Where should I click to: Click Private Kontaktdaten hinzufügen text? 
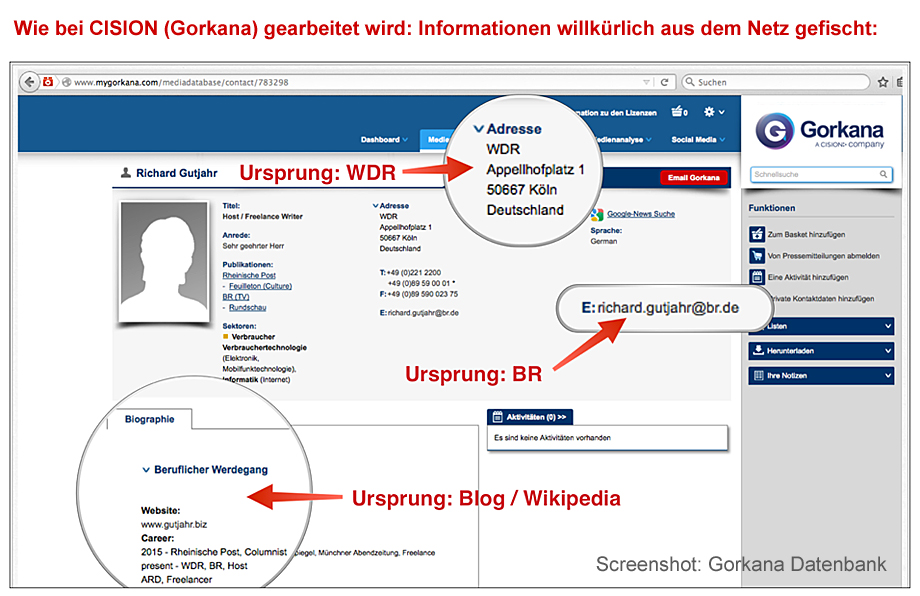click(x=821, y=299)
